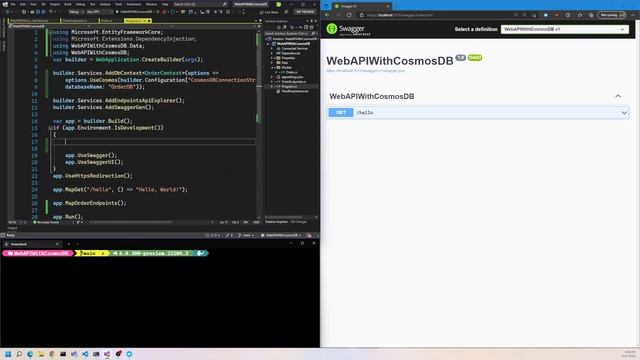Image resolution: width=640 pixels, height=360 pixels.
Task: Click the Git Changes bottom tab
Action: pos(298,222)
